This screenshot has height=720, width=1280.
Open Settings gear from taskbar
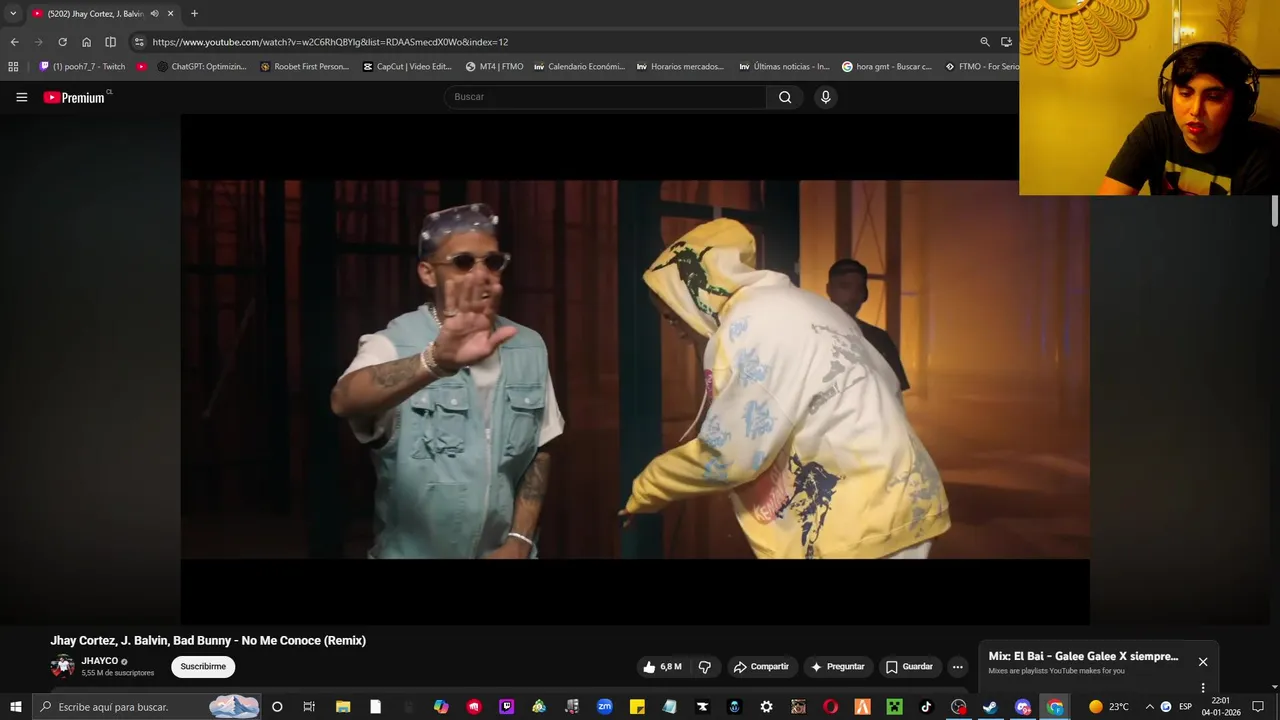coord(766,707)
